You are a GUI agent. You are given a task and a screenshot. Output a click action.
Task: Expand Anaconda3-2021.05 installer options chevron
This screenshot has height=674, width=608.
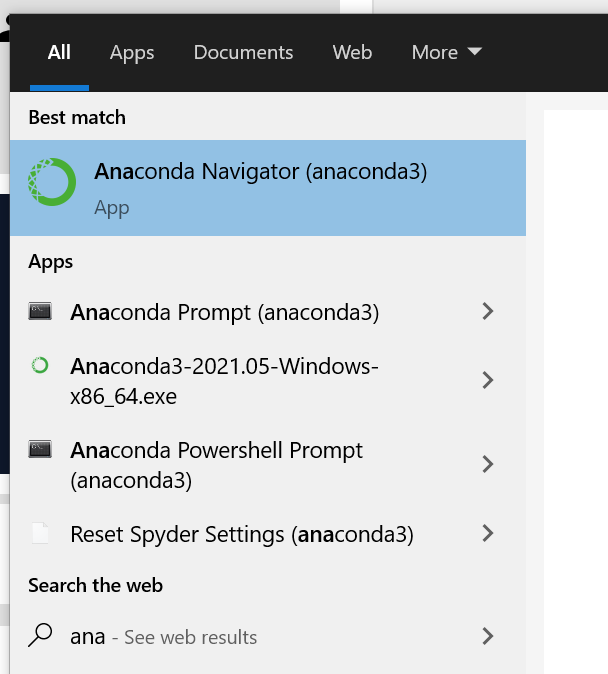point(488,380)
